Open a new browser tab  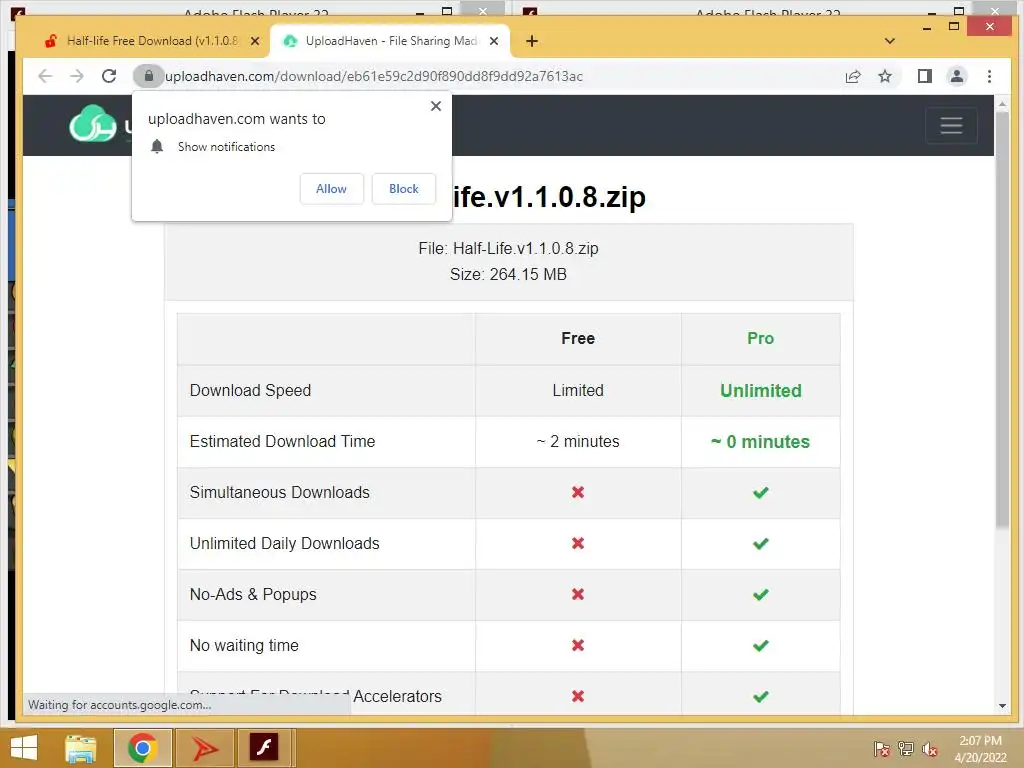(532, 41)
